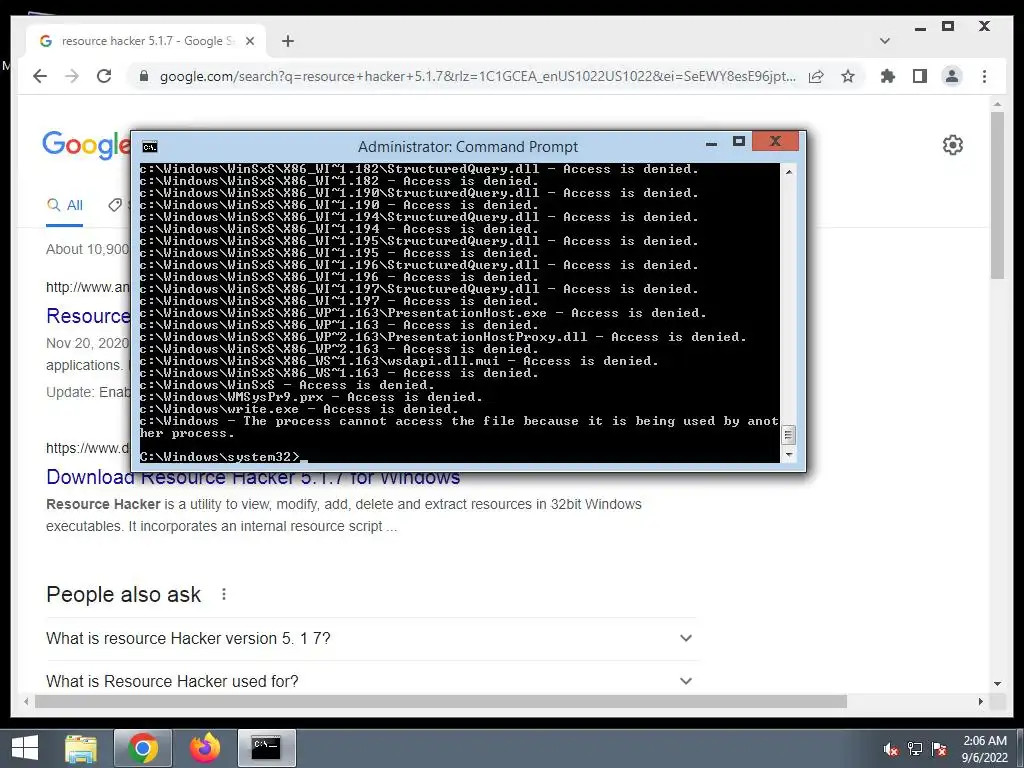Screen dimensions: 1024x768
Task: Click the Chrome forward arrow
Action: click(72, 76)
